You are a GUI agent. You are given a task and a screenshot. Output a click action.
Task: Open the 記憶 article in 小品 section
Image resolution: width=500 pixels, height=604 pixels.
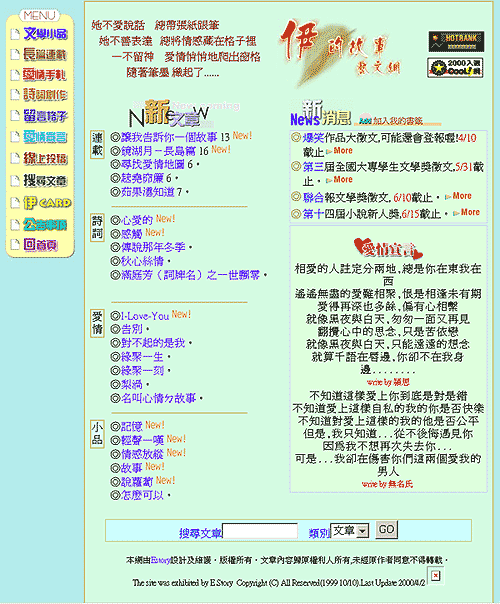[x=132, y=426]
